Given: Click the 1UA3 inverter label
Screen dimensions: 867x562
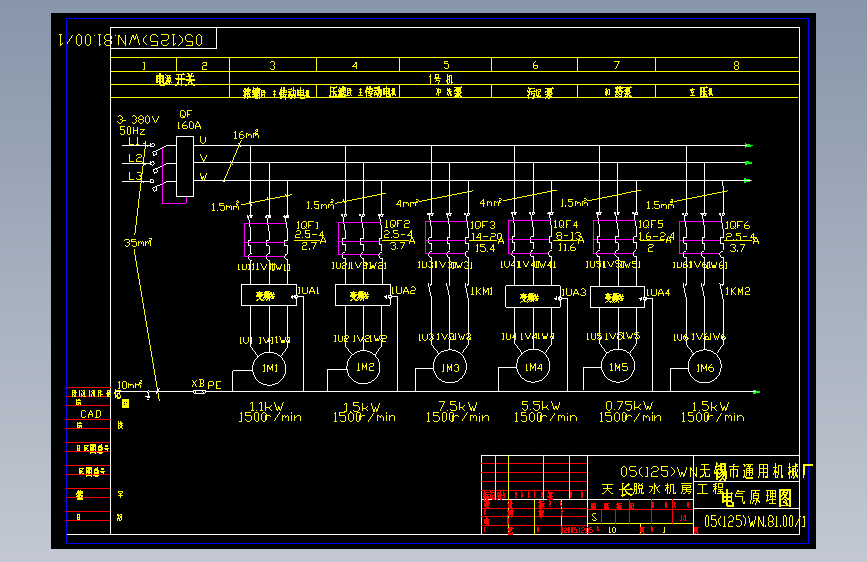Looking at the screenshot, I should point(574,292).
